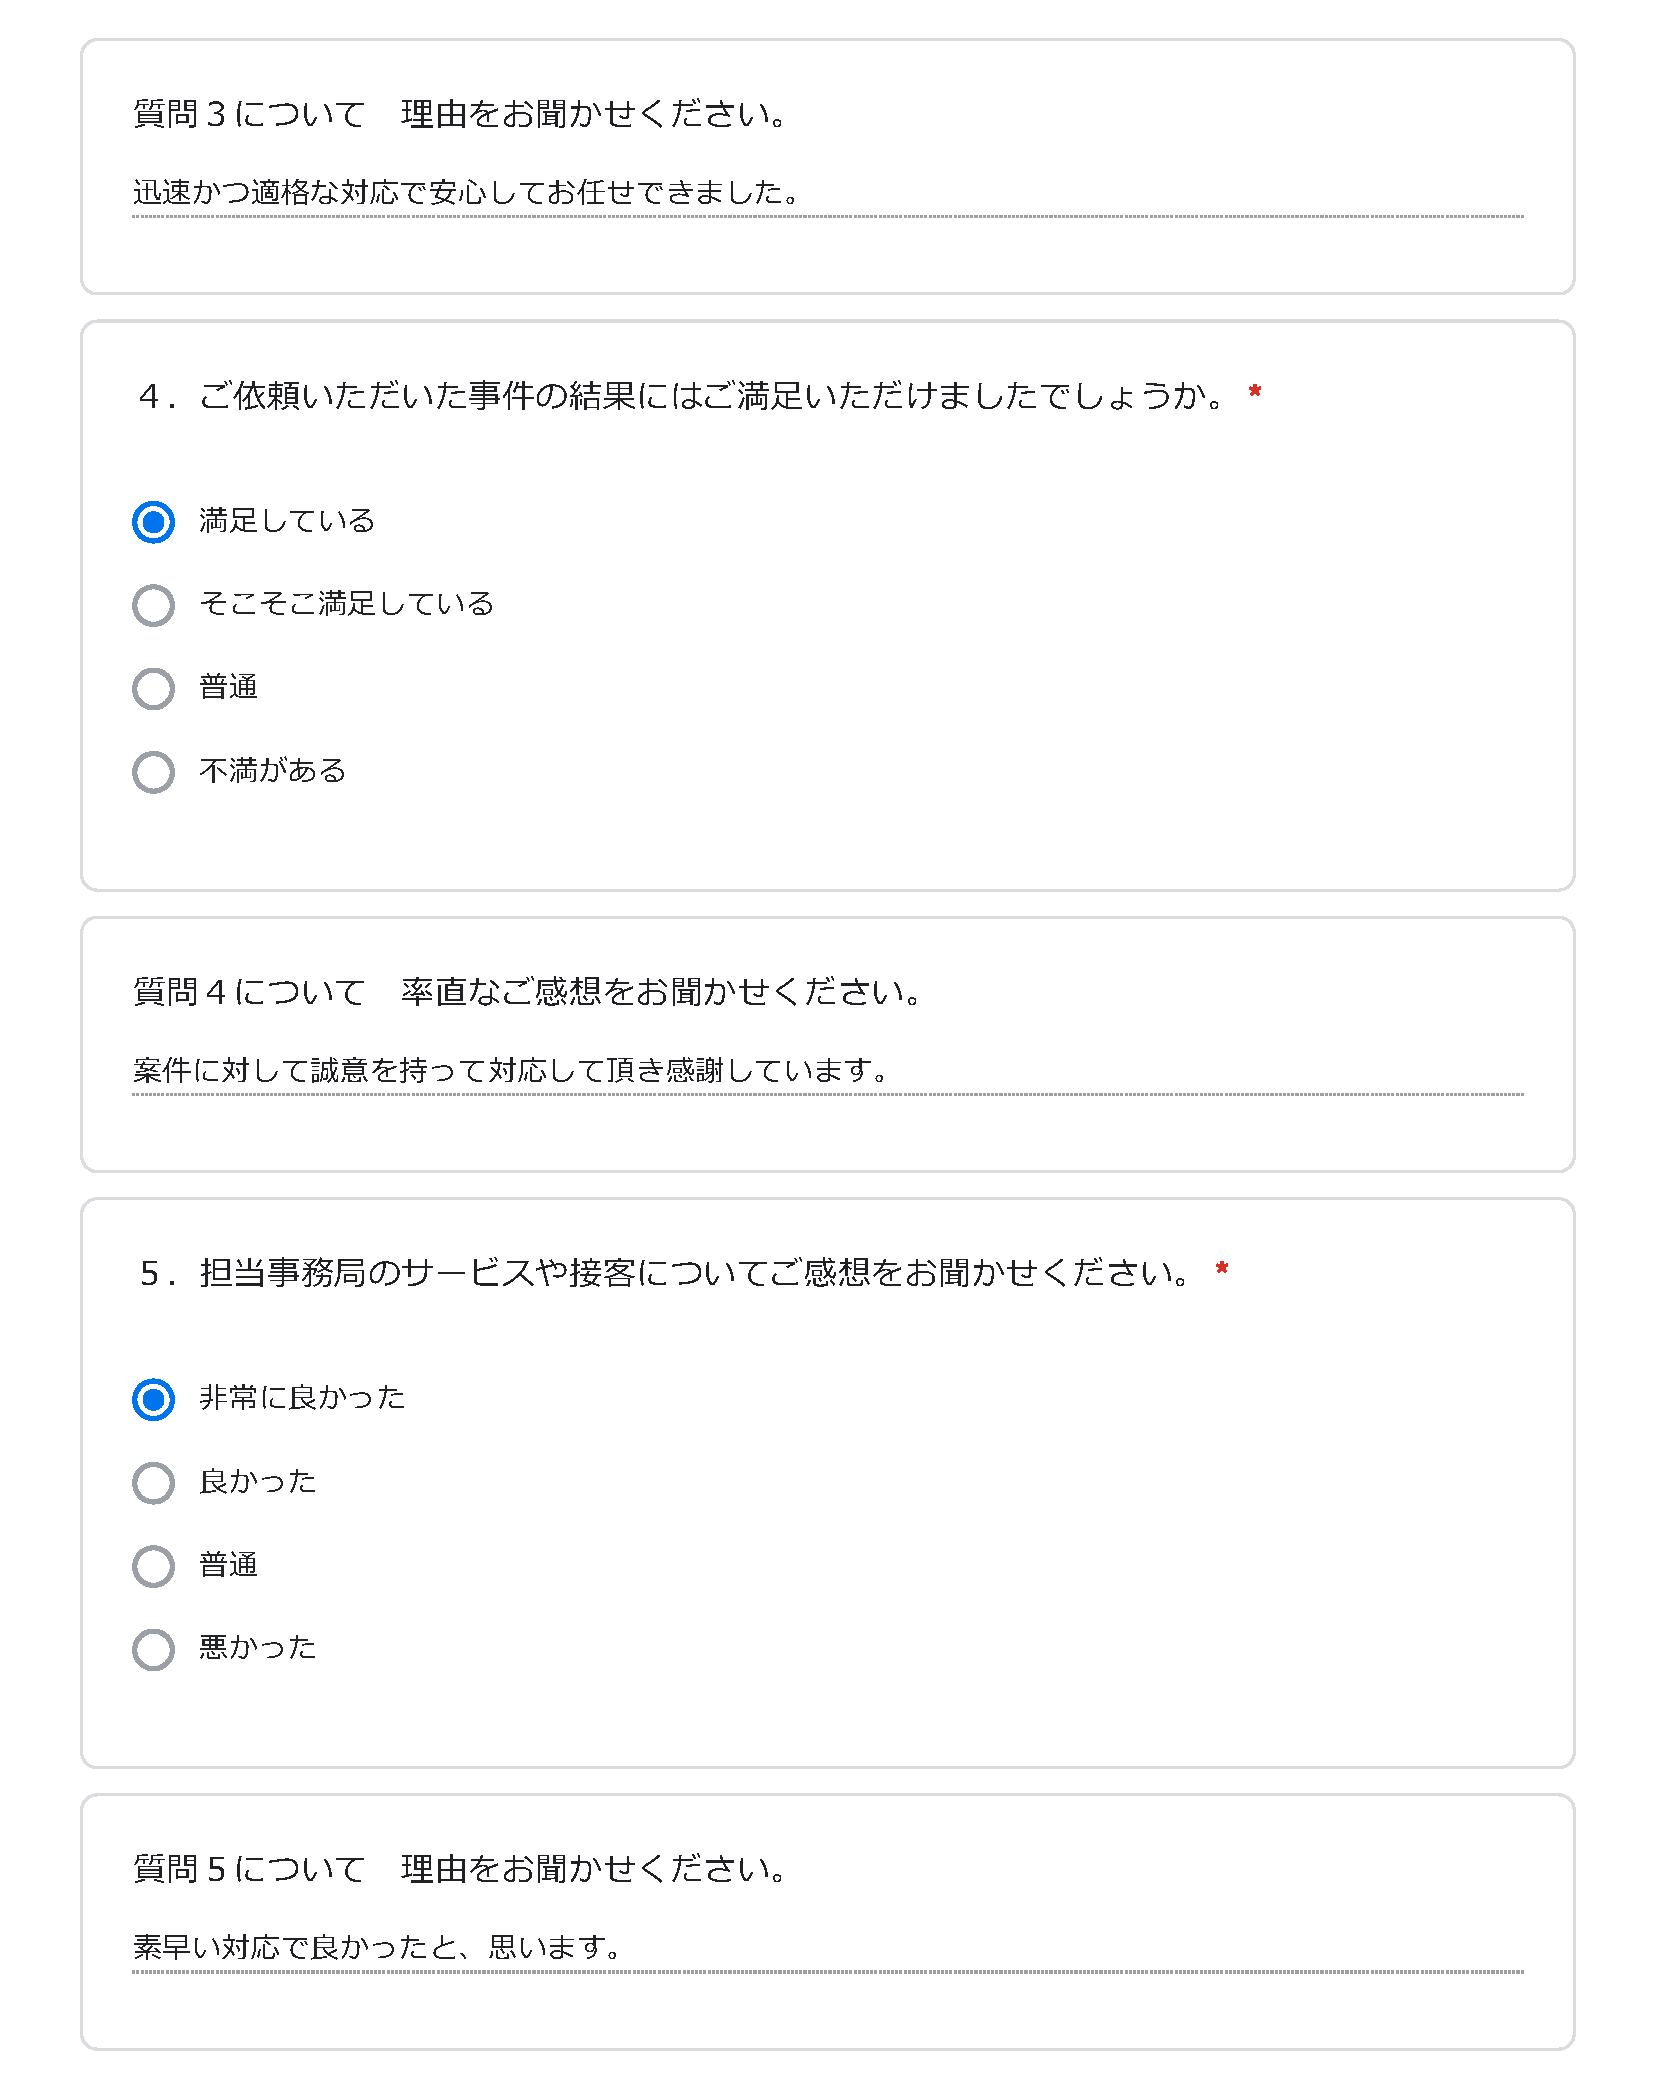Click the 満足している label text
This screenshot has width=1653, height=2082.
[x=287, y=521]
